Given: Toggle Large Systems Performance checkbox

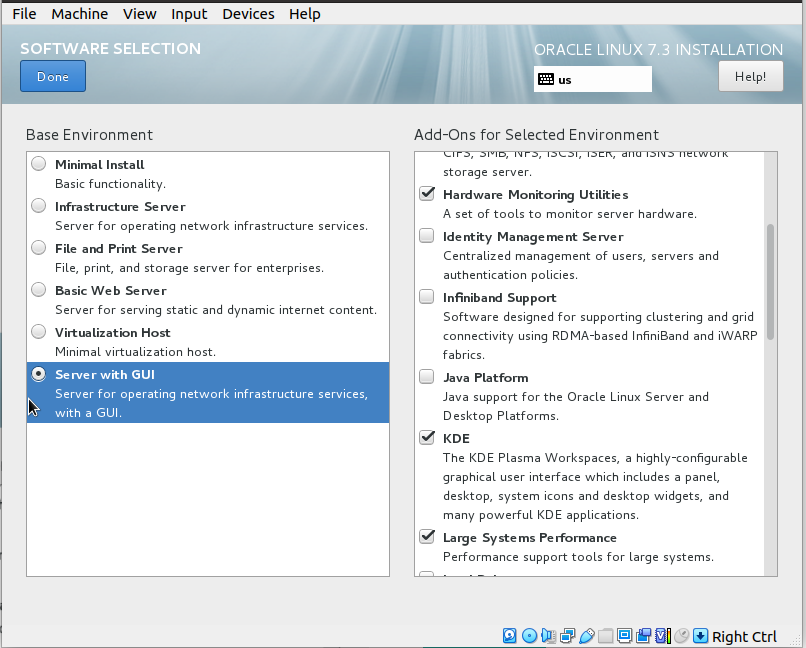Looking at the screenshot, I should pyautogui.click(x=427, y=537).
